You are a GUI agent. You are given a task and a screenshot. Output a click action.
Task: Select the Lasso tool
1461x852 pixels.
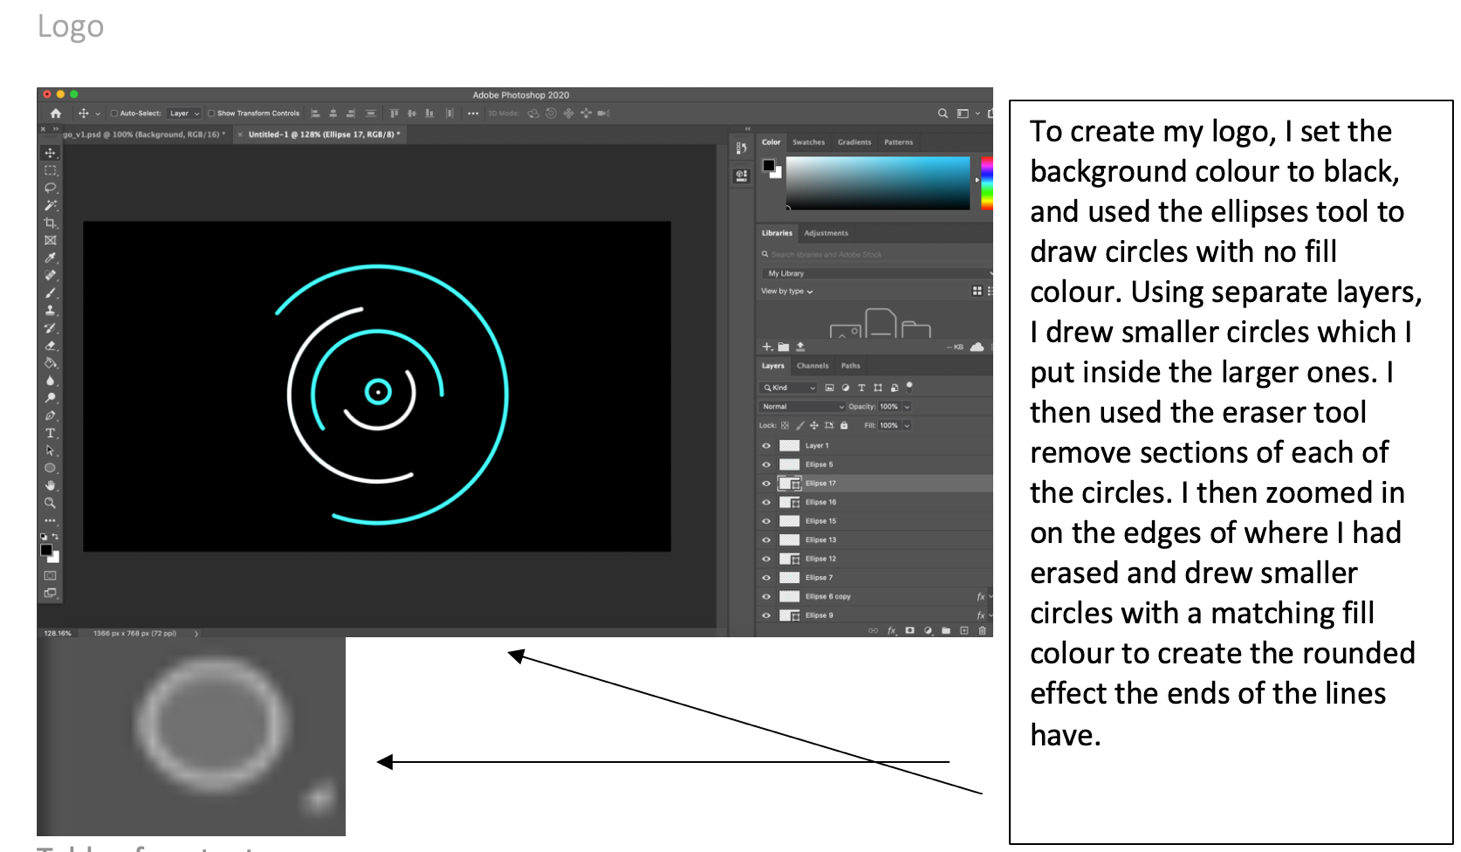click(50, 188)
